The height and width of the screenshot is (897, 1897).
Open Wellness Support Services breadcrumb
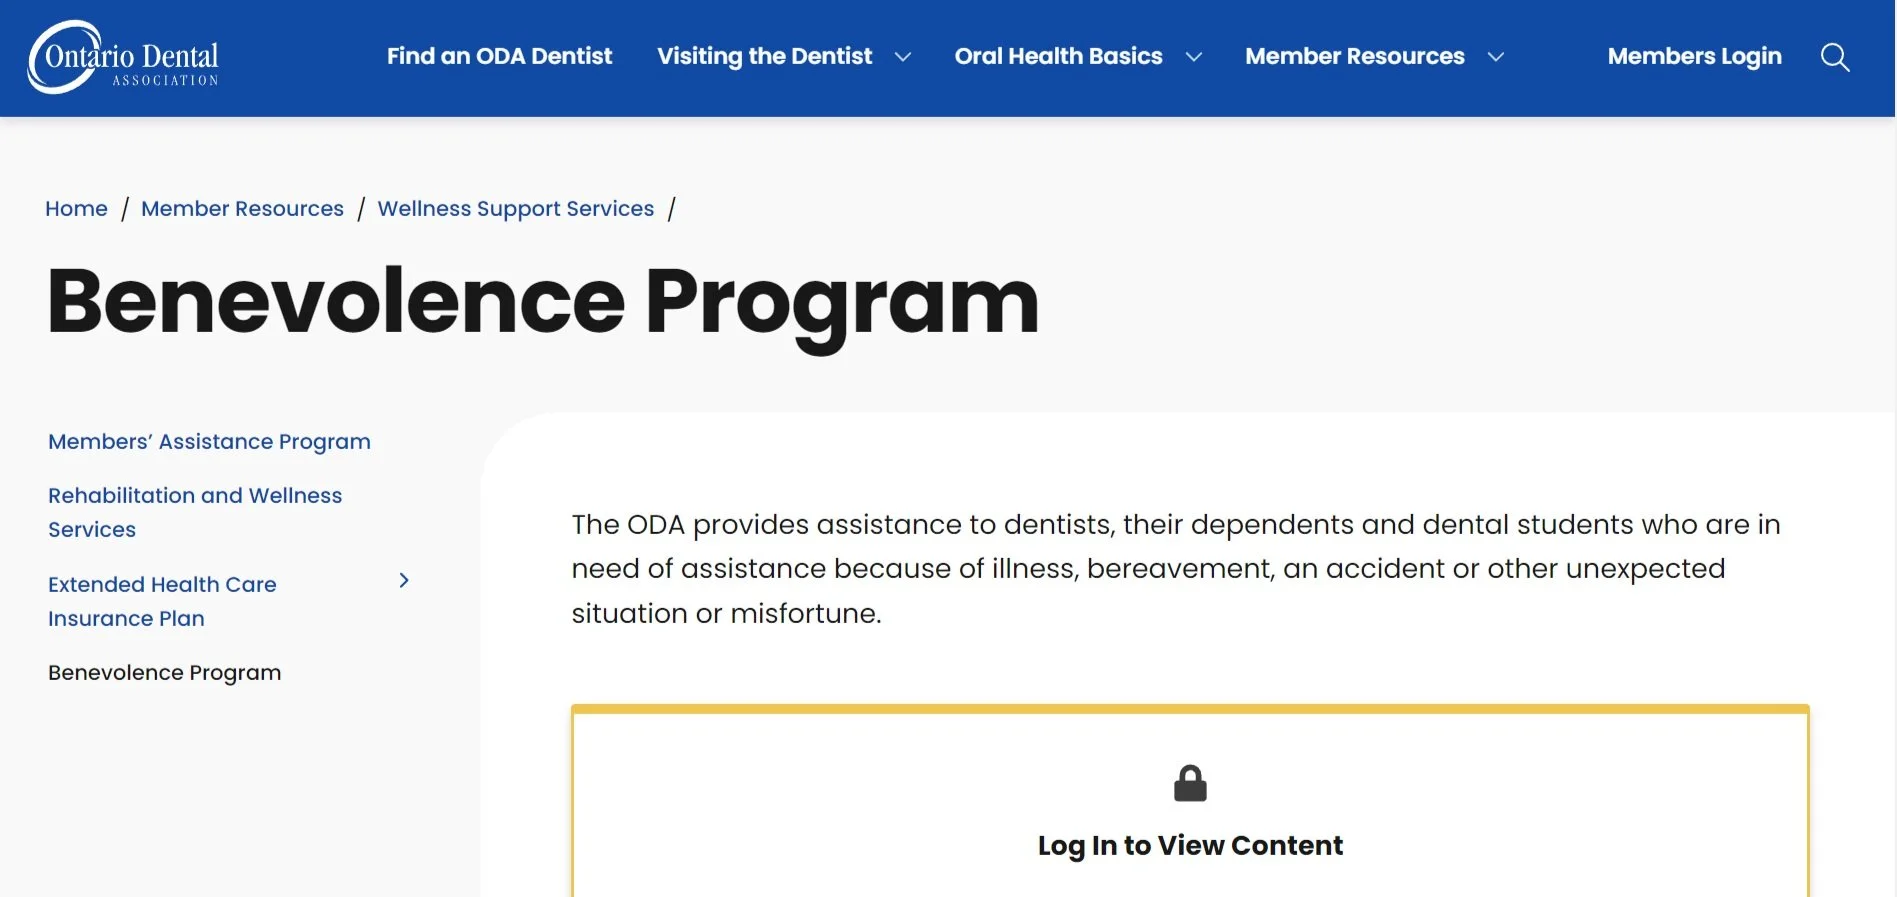[515, 208]
